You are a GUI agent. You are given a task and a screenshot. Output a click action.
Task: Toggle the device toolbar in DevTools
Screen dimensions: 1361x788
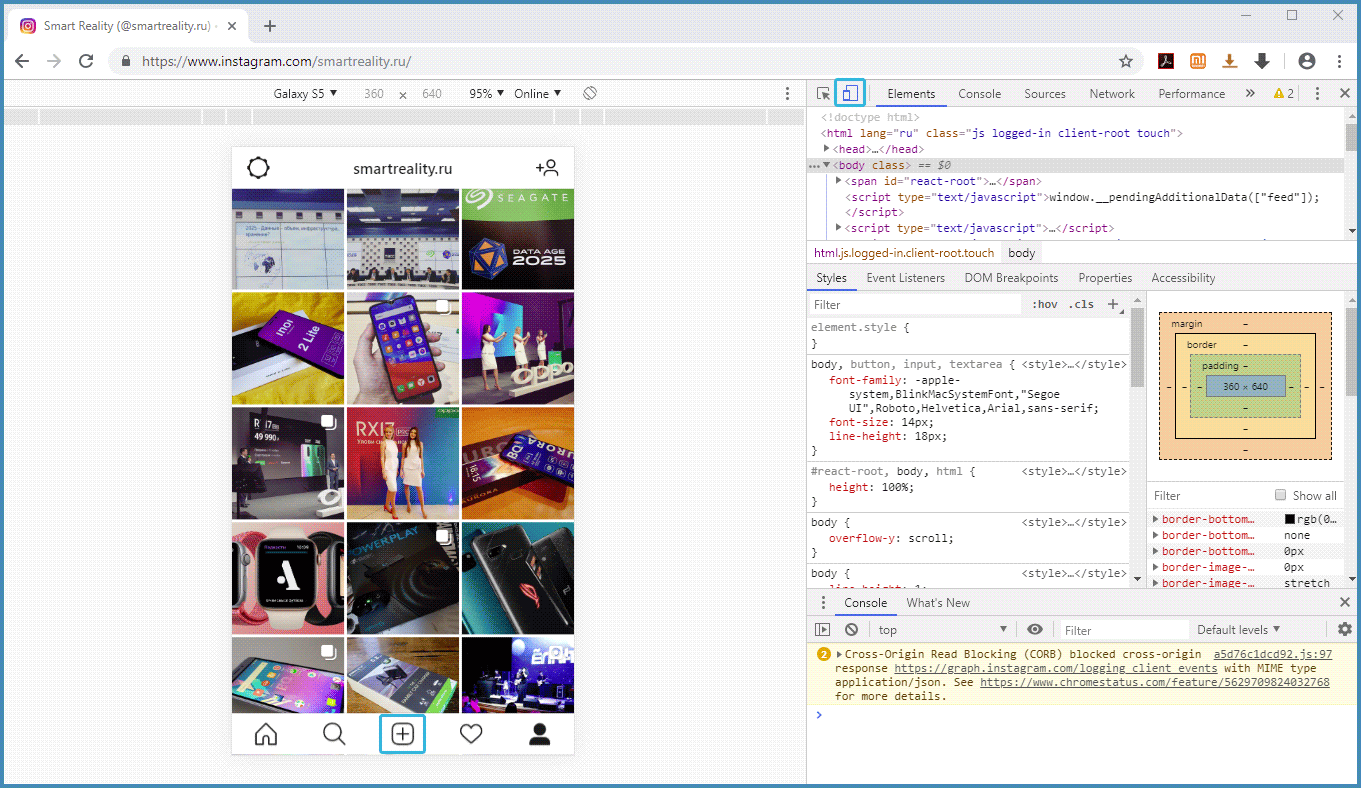(x=850, y=93)
